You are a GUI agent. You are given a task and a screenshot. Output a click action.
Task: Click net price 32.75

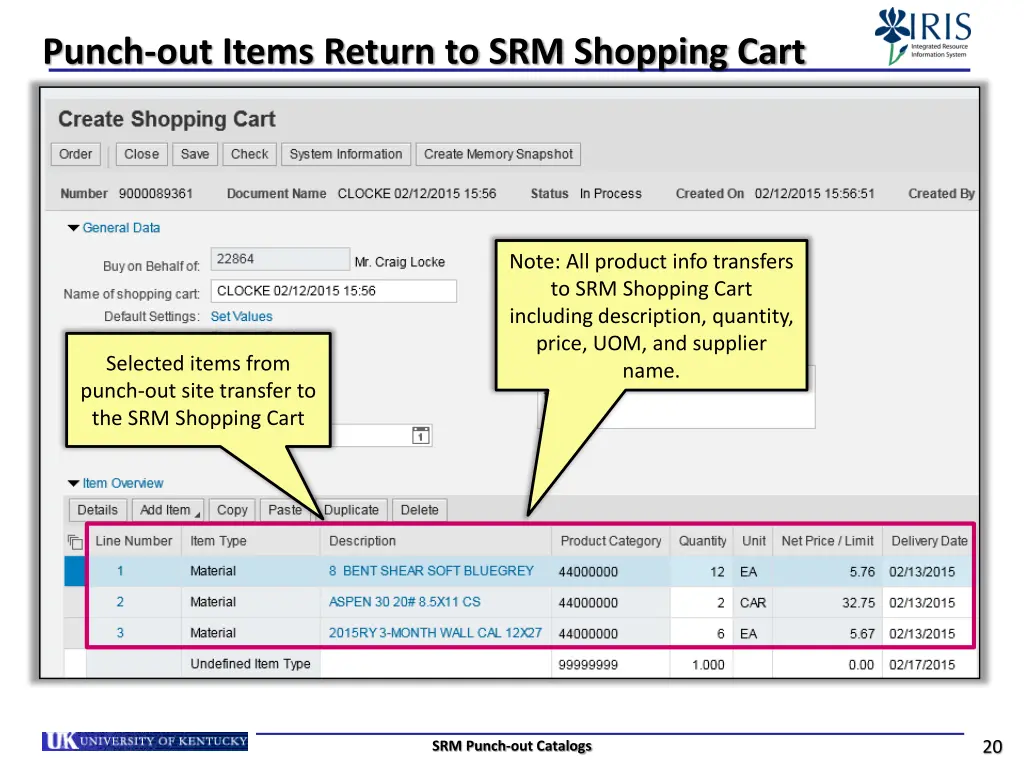tap(858, 603)
